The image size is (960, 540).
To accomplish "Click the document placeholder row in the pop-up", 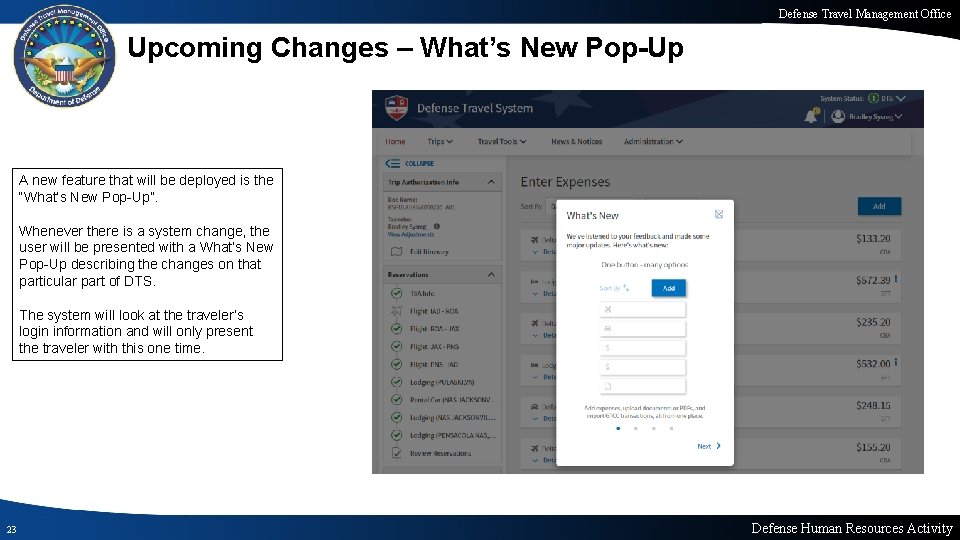I will pos(642,386).
